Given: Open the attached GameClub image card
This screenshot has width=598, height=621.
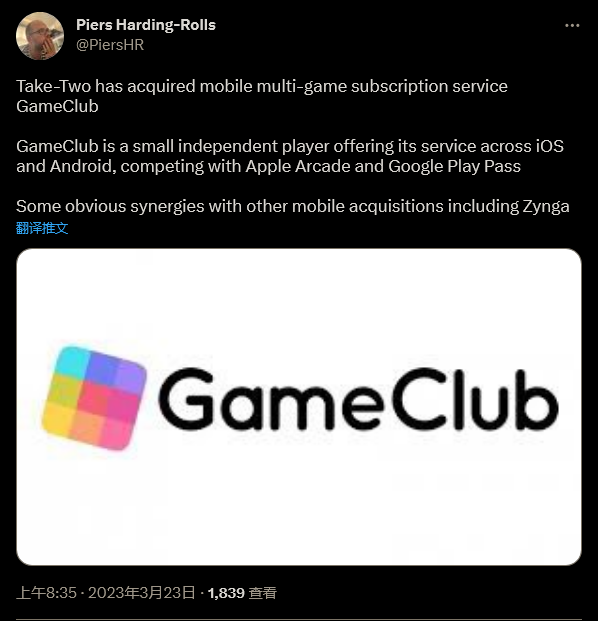Looking at the screenshot, I should (299, 407).
